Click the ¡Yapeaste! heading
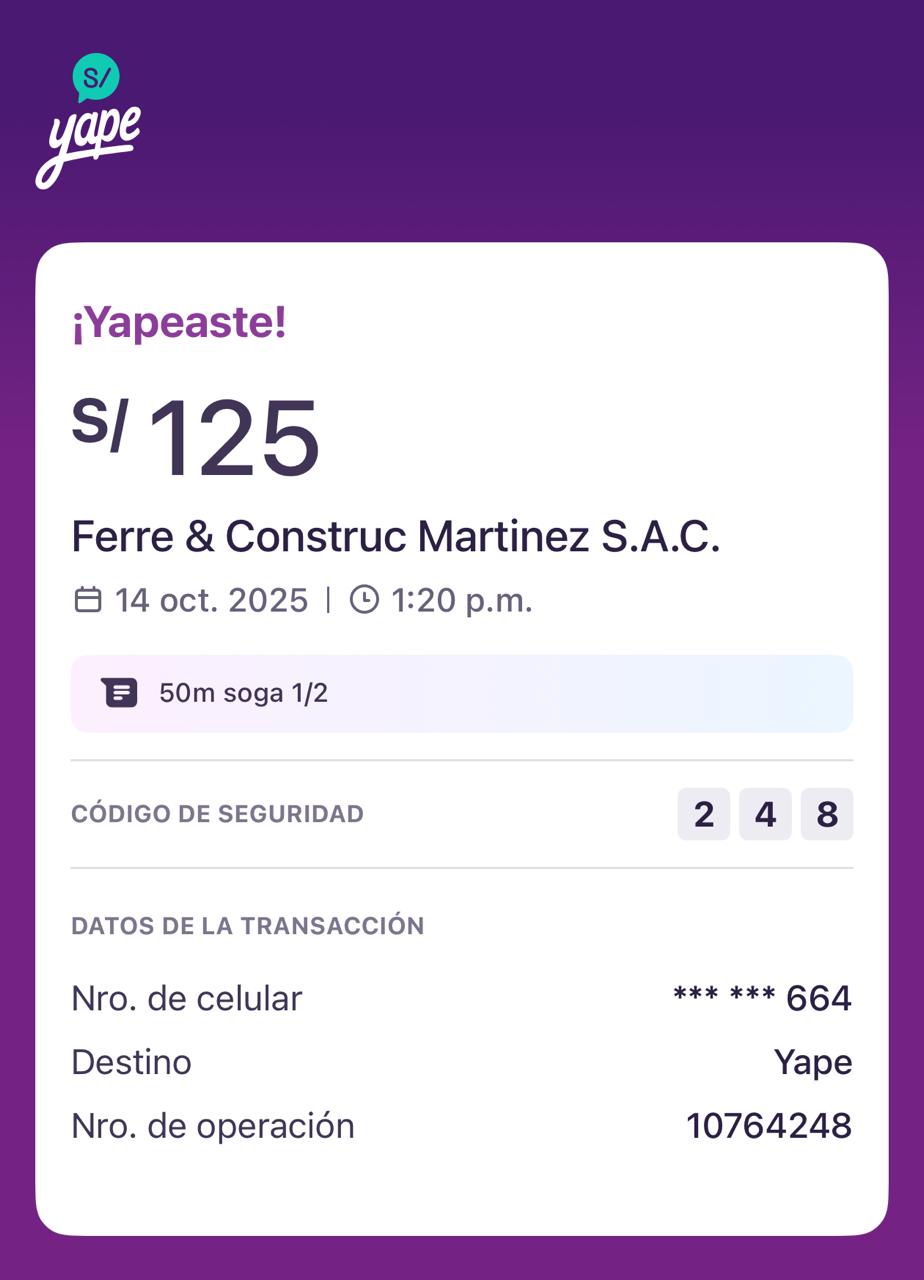The width and height of the screenshot is (924, 1280). click(179, 324)
